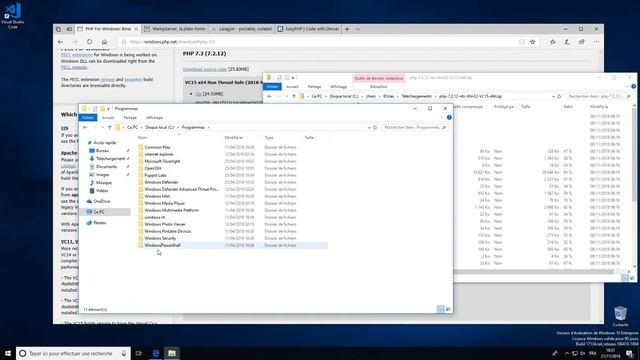Open Edge favorites hub icon

tap(553, 42)
